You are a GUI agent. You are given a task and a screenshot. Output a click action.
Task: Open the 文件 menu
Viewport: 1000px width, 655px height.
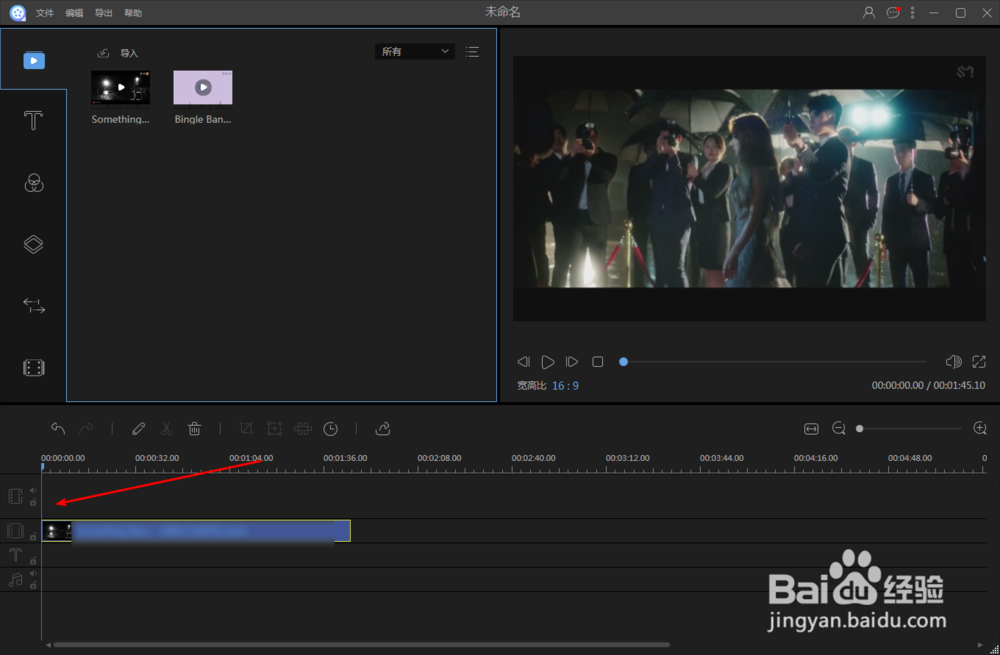(x=45, y=13)
